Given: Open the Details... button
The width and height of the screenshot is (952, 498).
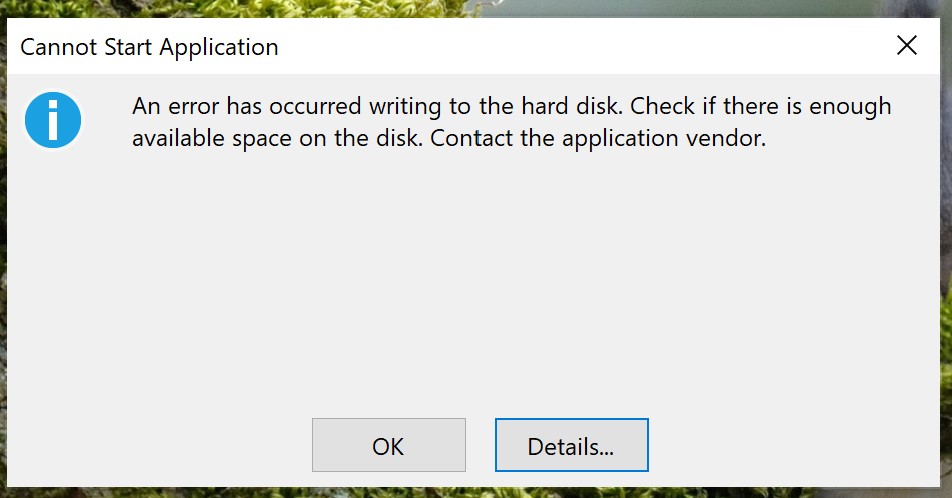Looking at the screenshot, I should coord(571,445).
